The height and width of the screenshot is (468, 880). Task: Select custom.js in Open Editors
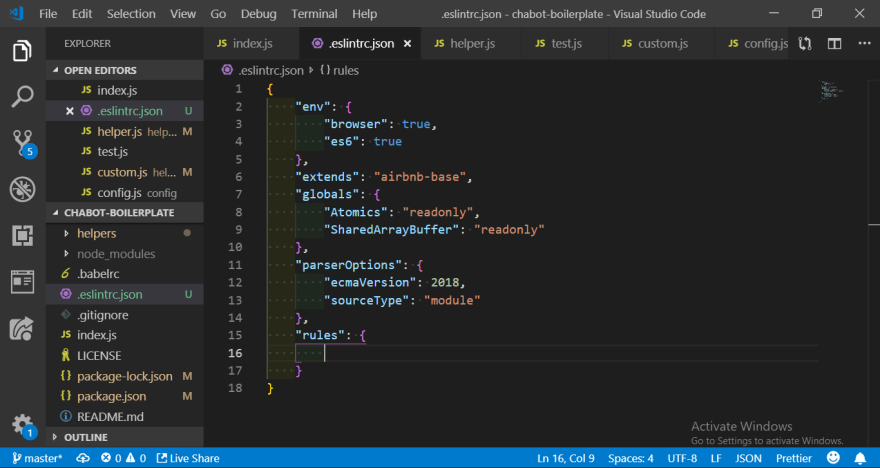pyautogui.click(x=125, y=172)
